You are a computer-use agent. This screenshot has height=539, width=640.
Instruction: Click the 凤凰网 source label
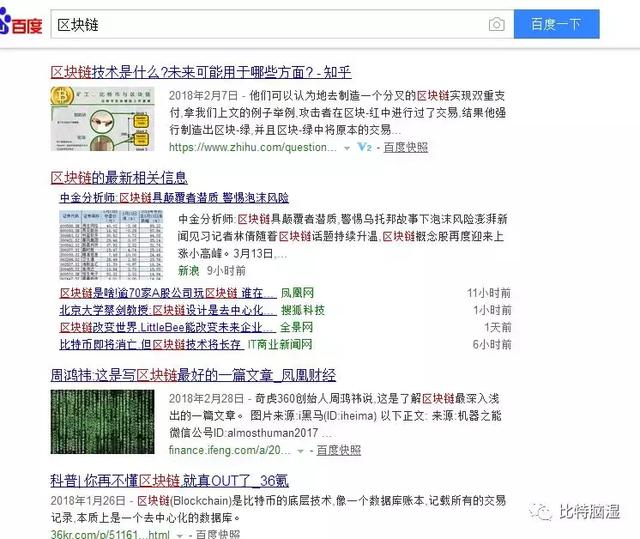pyautogui.click(x=297, y=293)
